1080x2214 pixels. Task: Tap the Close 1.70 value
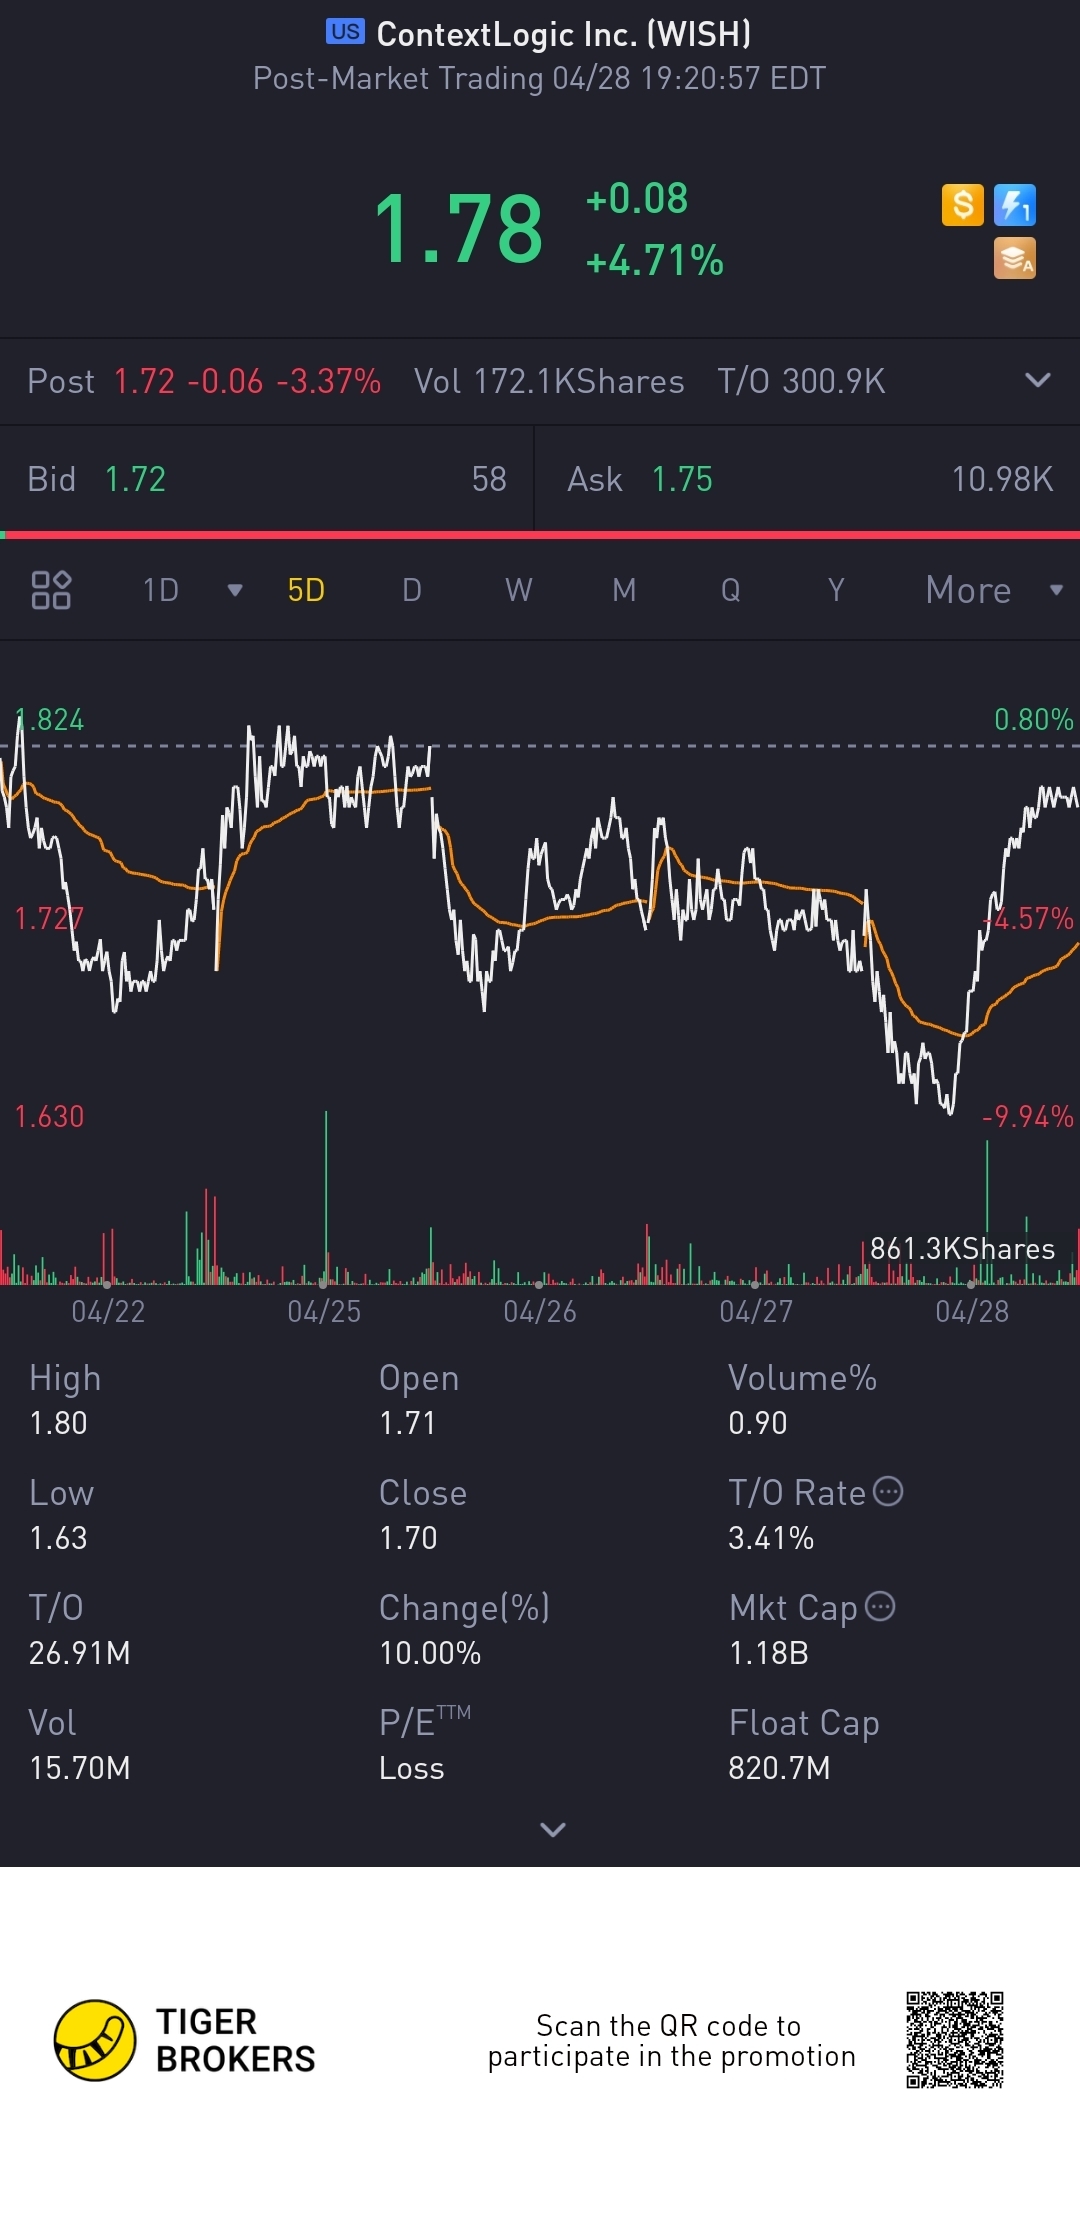click(x=408, y=1538)
